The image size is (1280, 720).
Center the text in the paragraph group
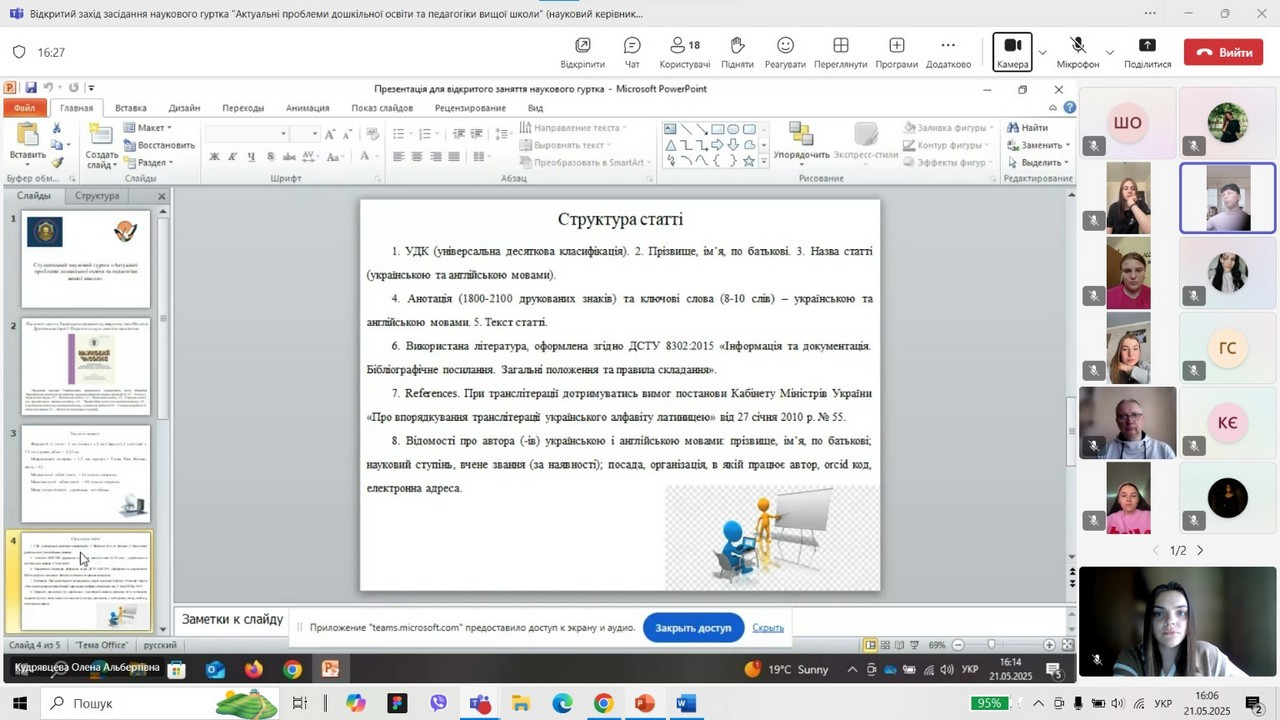pos(417,157)
